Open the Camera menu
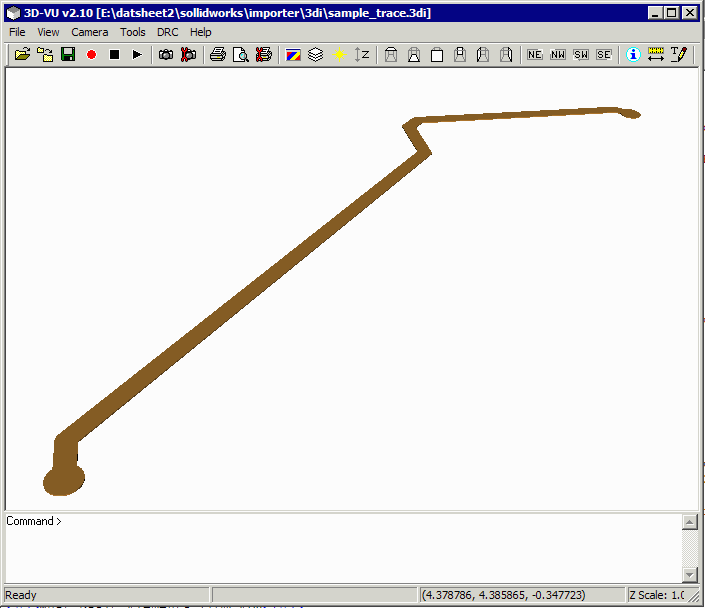705x608 pixels. pos(90,32)
